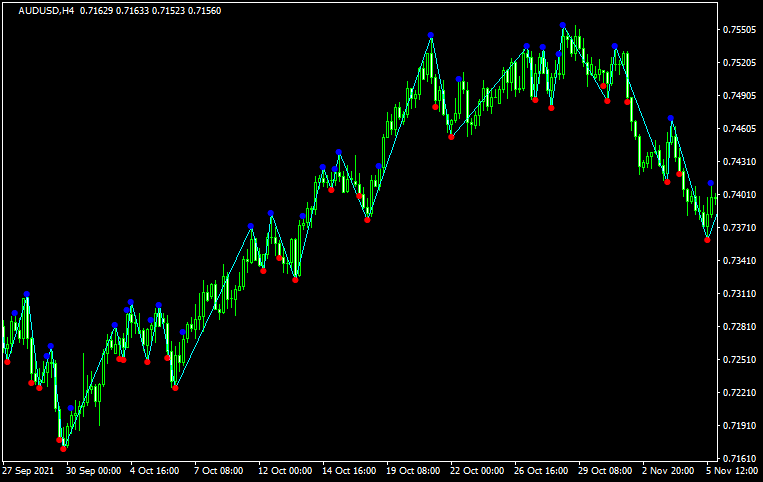This screenshot has height=482, width=763.
Task: Click the rightmost red swing-low dot
Action: (x=707, y=240)
